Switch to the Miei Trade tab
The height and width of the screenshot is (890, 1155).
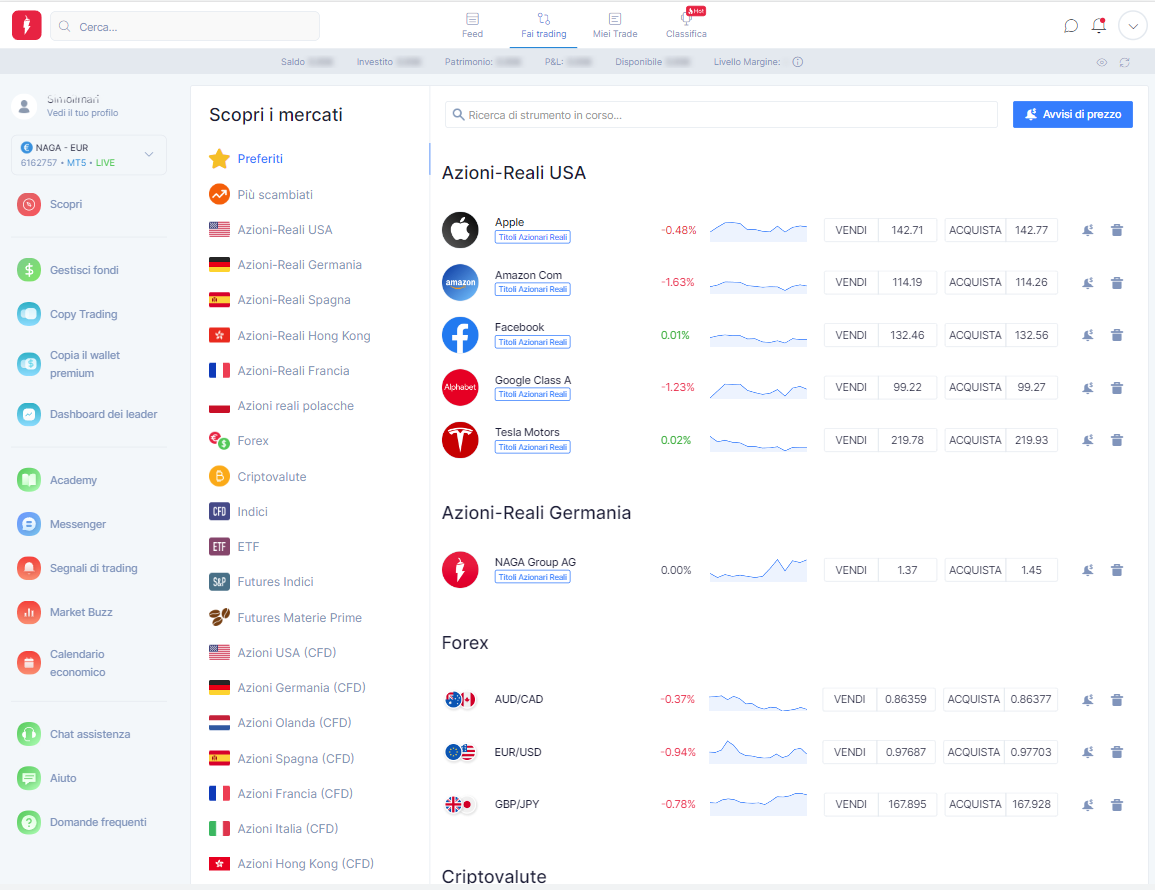tap(615, 26)
